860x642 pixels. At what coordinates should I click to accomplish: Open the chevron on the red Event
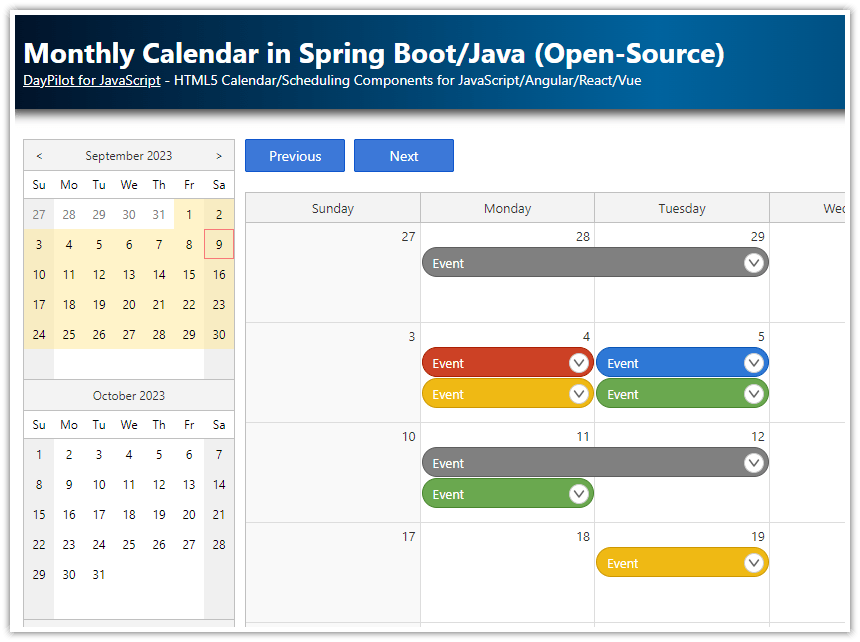579,362
